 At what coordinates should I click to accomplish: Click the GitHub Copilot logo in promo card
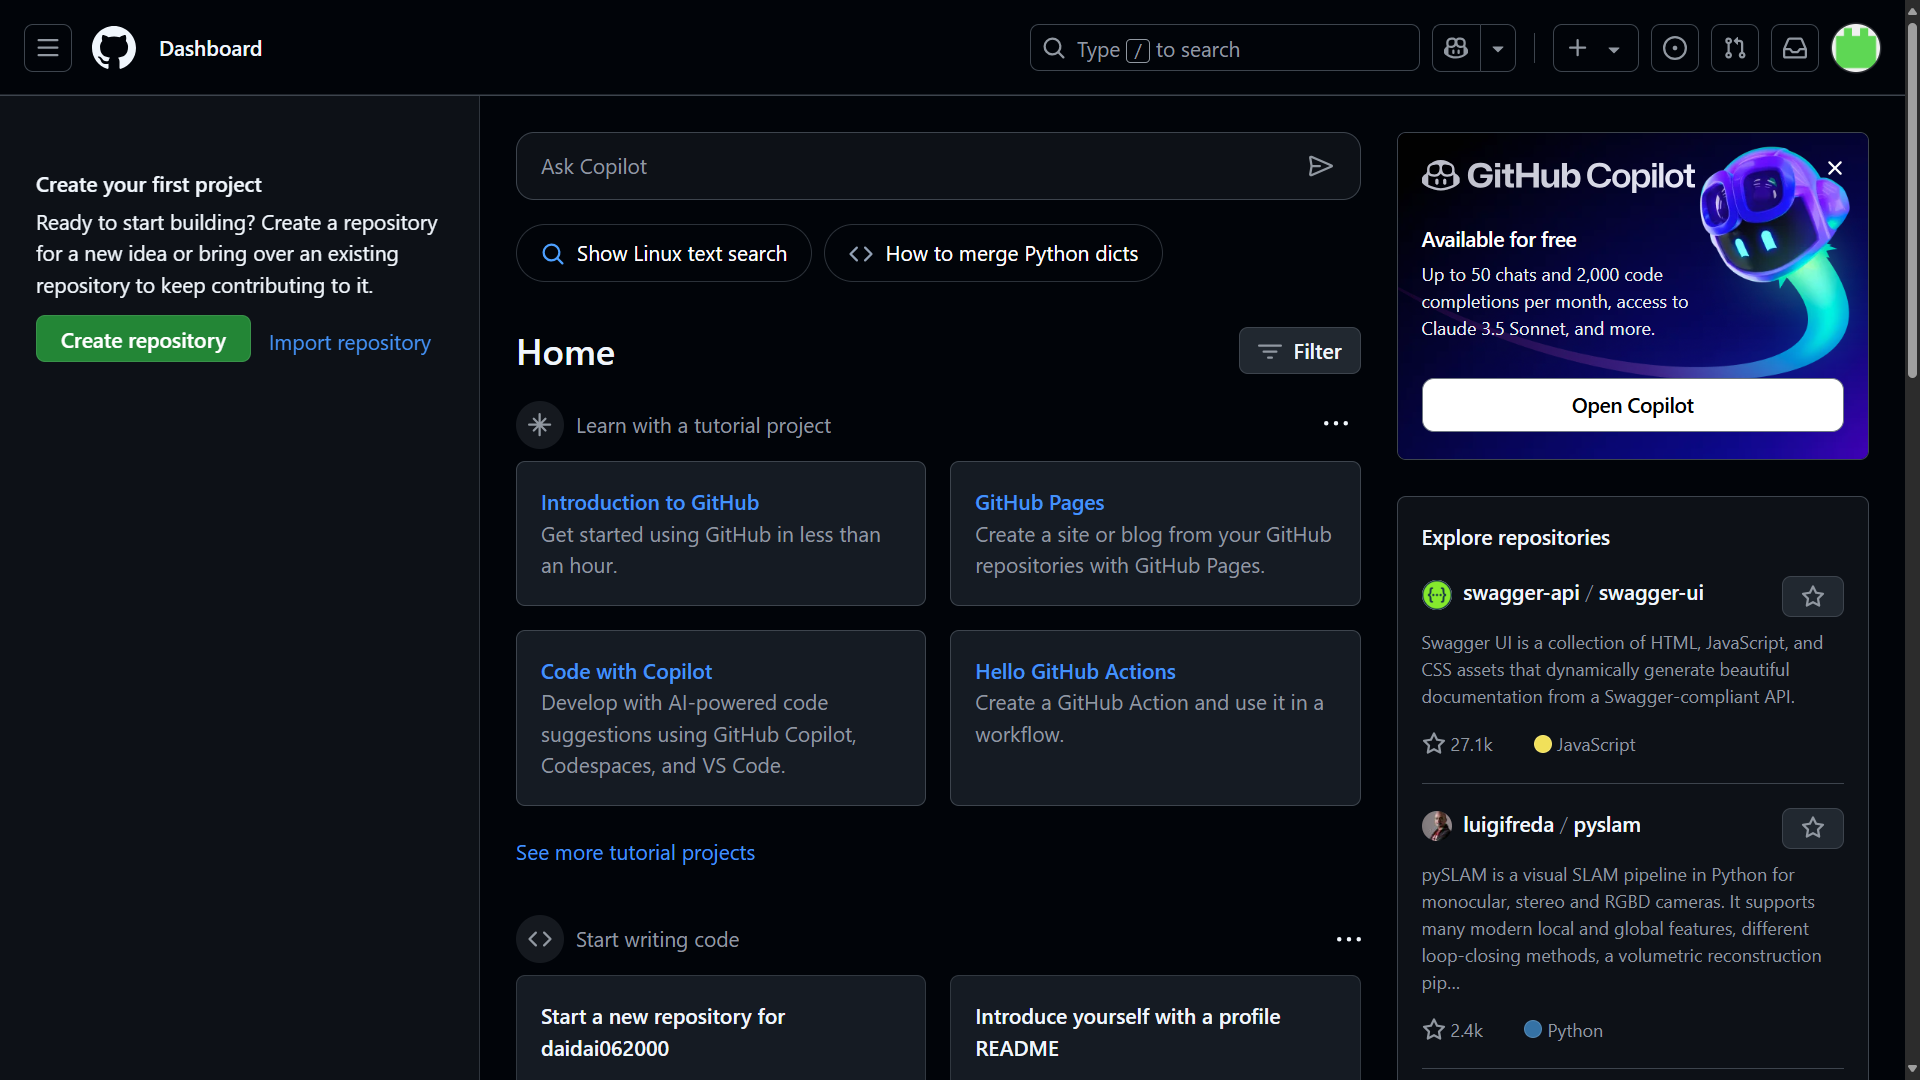pos(1558,176)
